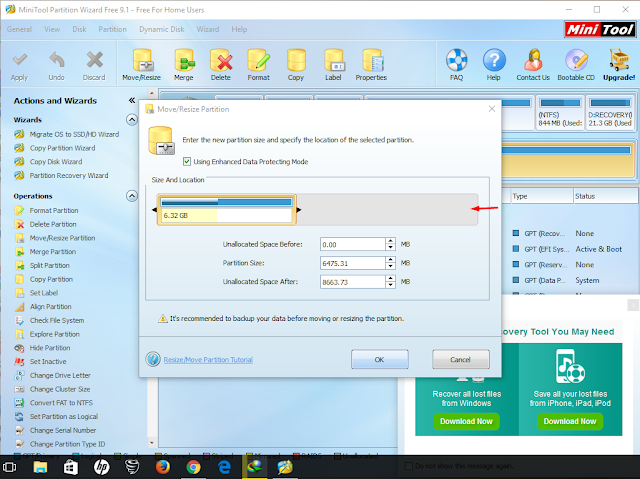Open the View menu
Screen dimensions: 640x479
[52, 29]
